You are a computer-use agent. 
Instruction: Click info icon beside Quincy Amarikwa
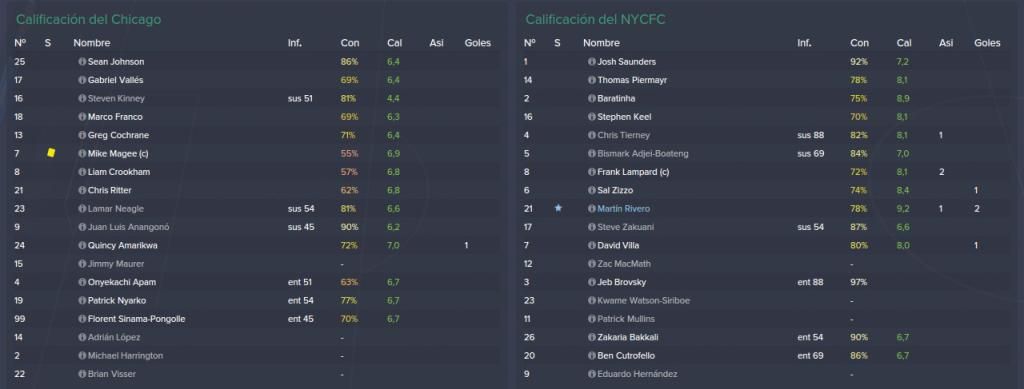(x=82, y=245)
